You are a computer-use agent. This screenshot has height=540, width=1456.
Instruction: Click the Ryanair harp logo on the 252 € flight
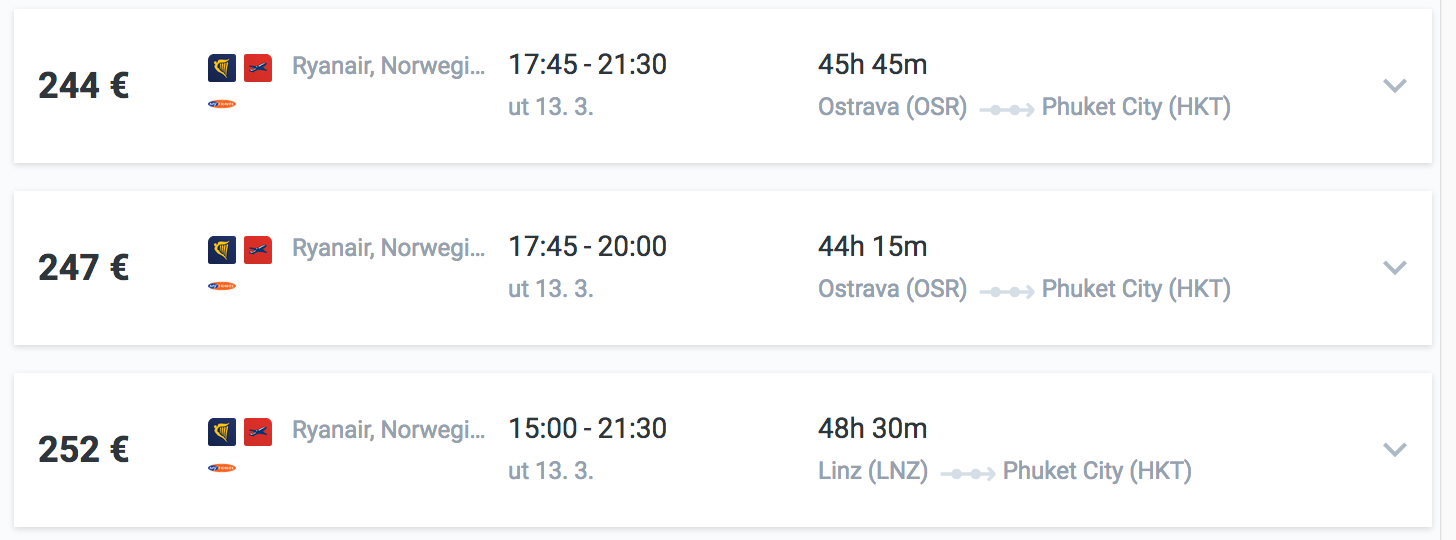(222, 432)
